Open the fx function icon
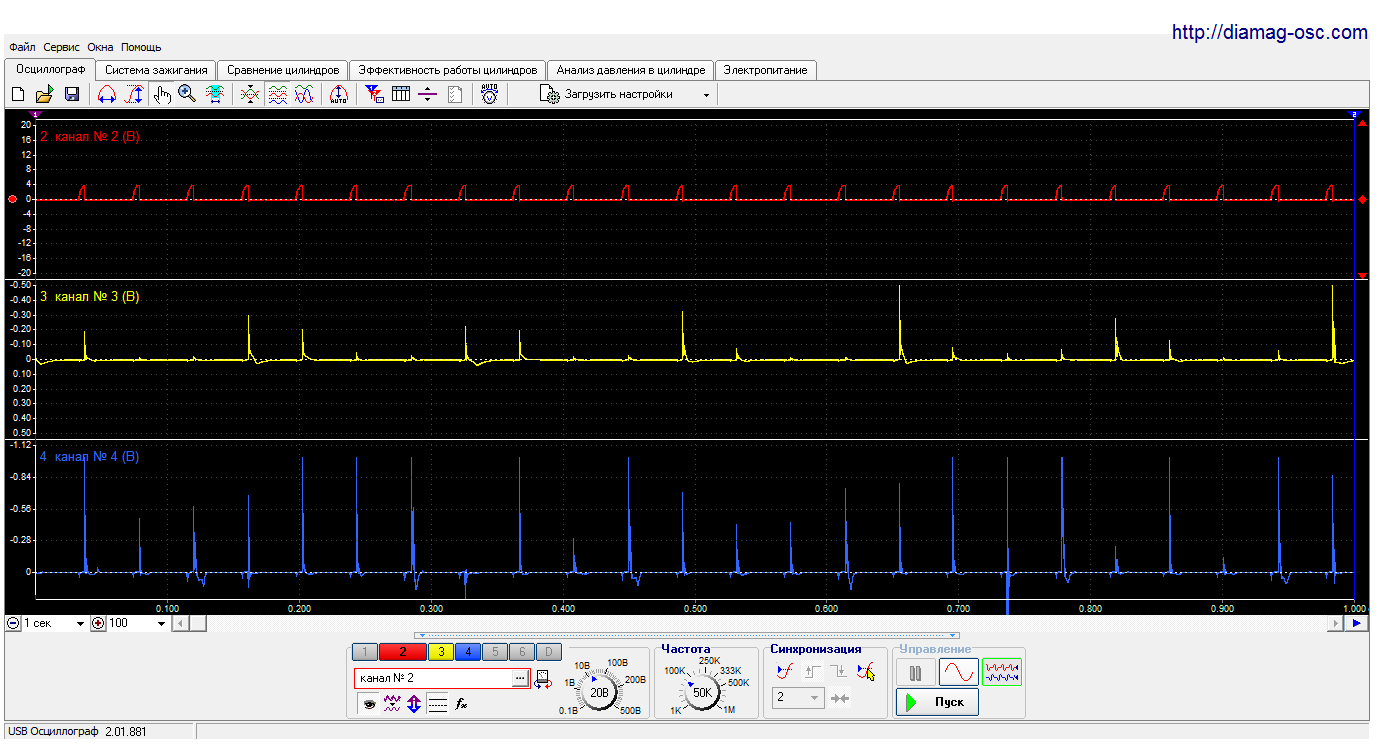The height and width of the screenshot is (744, 1382). (x=461, y=704)
